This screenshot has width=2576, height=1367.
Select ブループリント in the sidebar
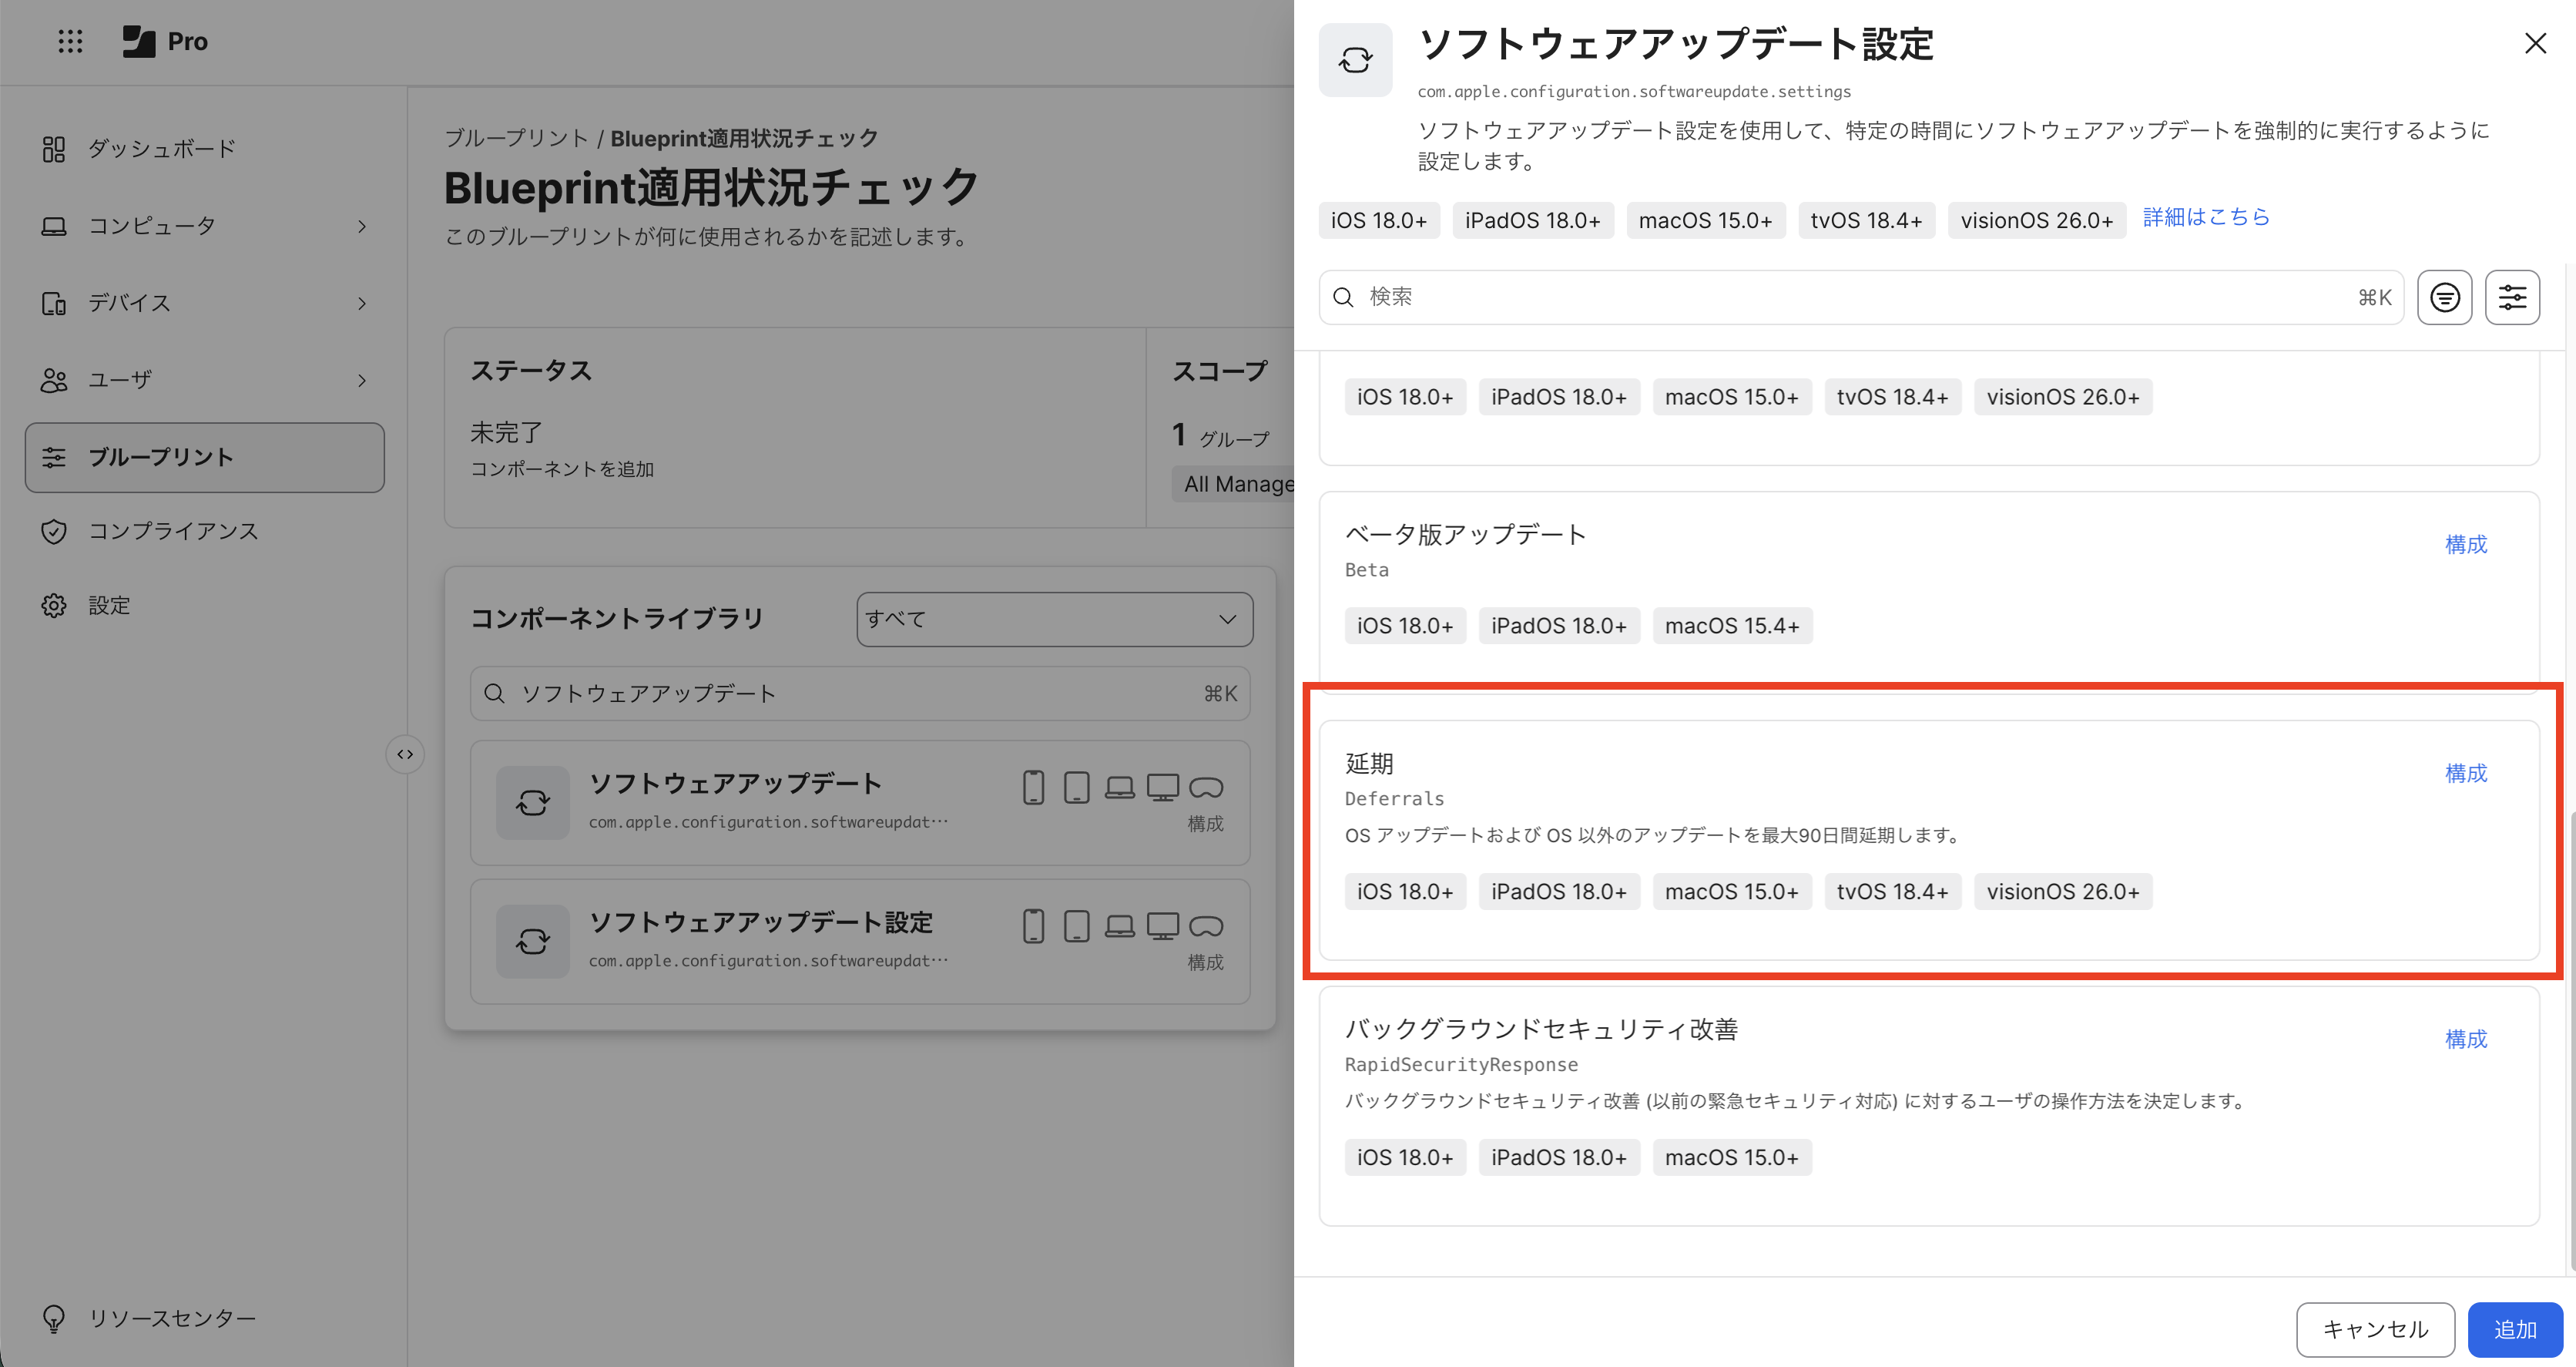pyautogui.click(x=205, y=457)
